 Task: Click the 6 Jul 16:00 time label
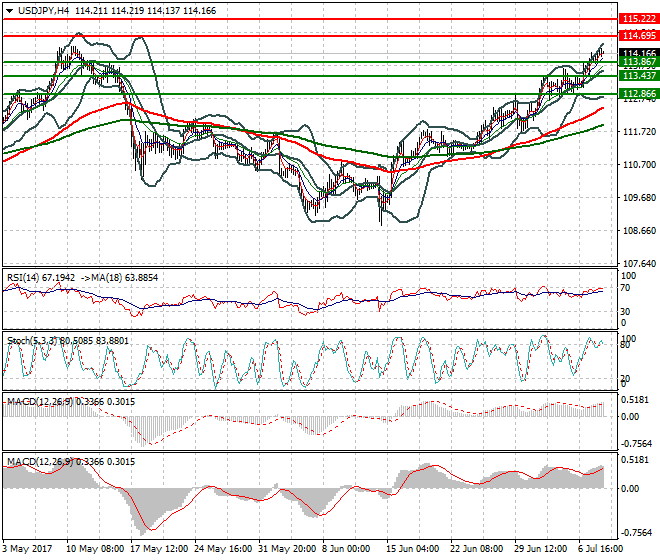pos(600,549)
